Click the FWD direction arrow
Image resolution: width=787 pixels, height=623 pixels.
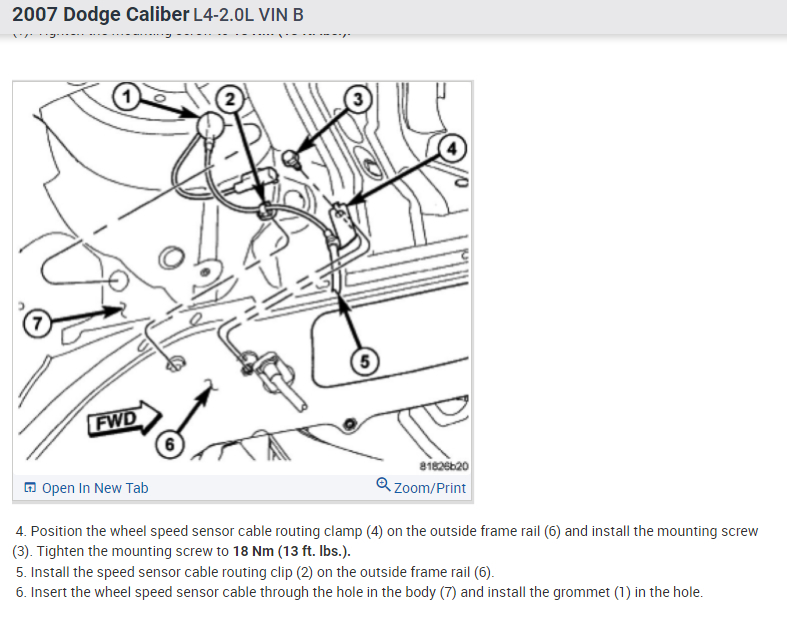(124, 419)
